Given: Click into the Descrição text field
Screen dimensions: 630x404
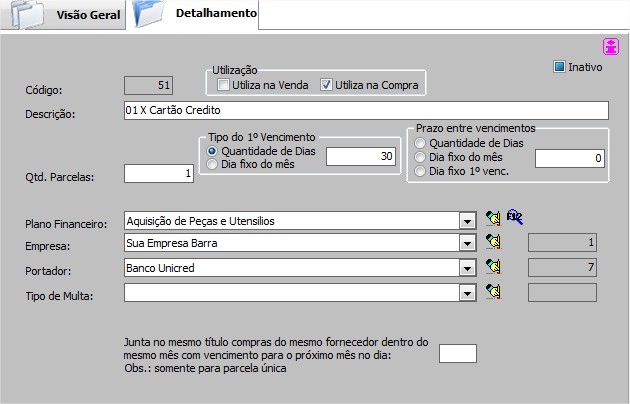Looking at the screenshot, I should point(365,111).
